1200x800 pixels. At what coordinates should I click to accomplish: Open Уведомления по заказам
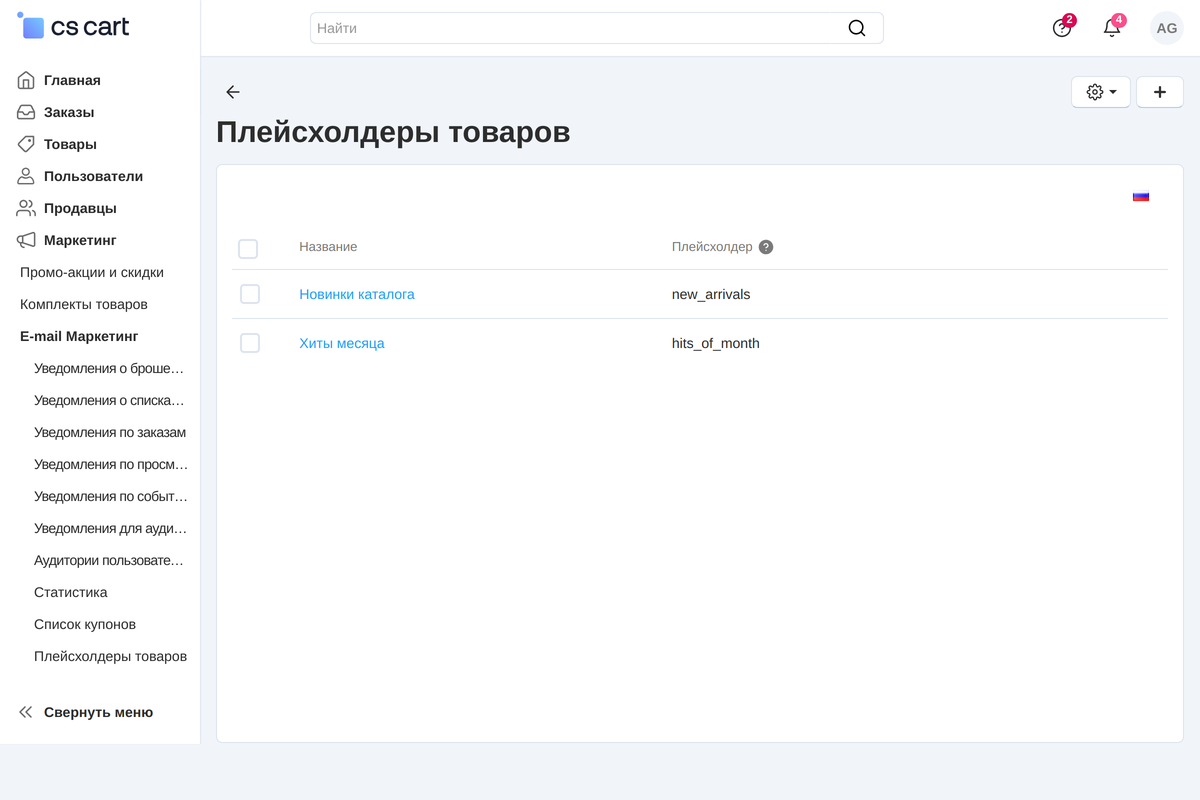click(110, 432)
